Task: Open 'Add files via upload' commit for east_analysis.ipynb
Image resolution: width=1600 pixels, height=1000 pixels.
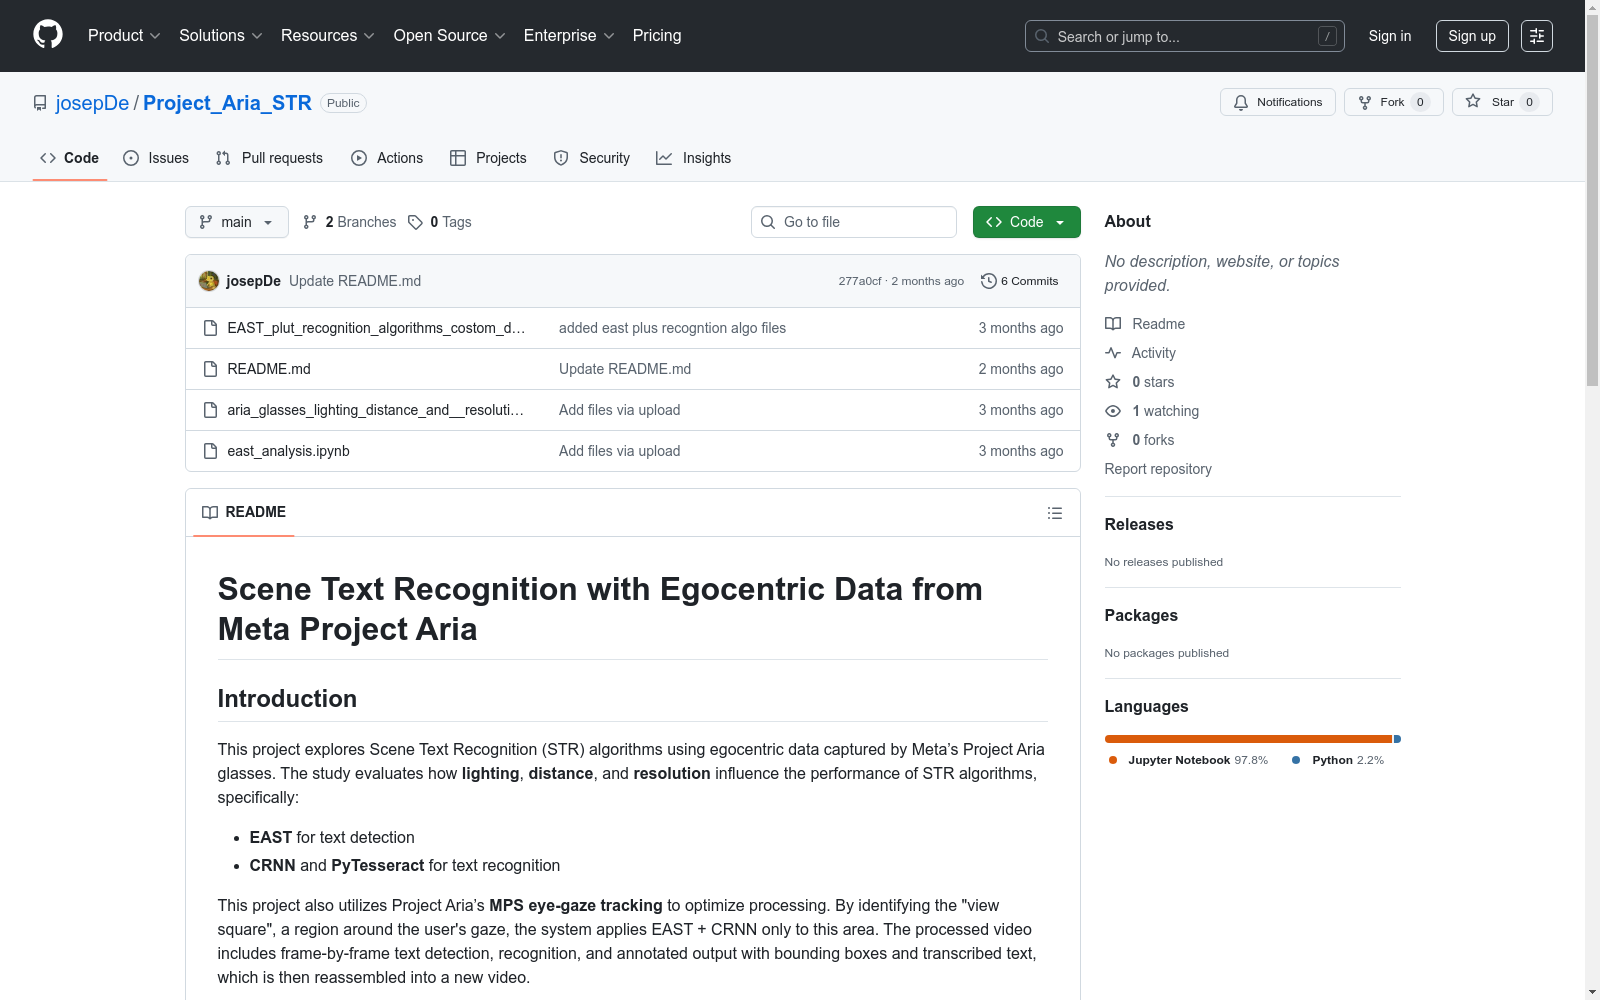Action: coord(620,451)
